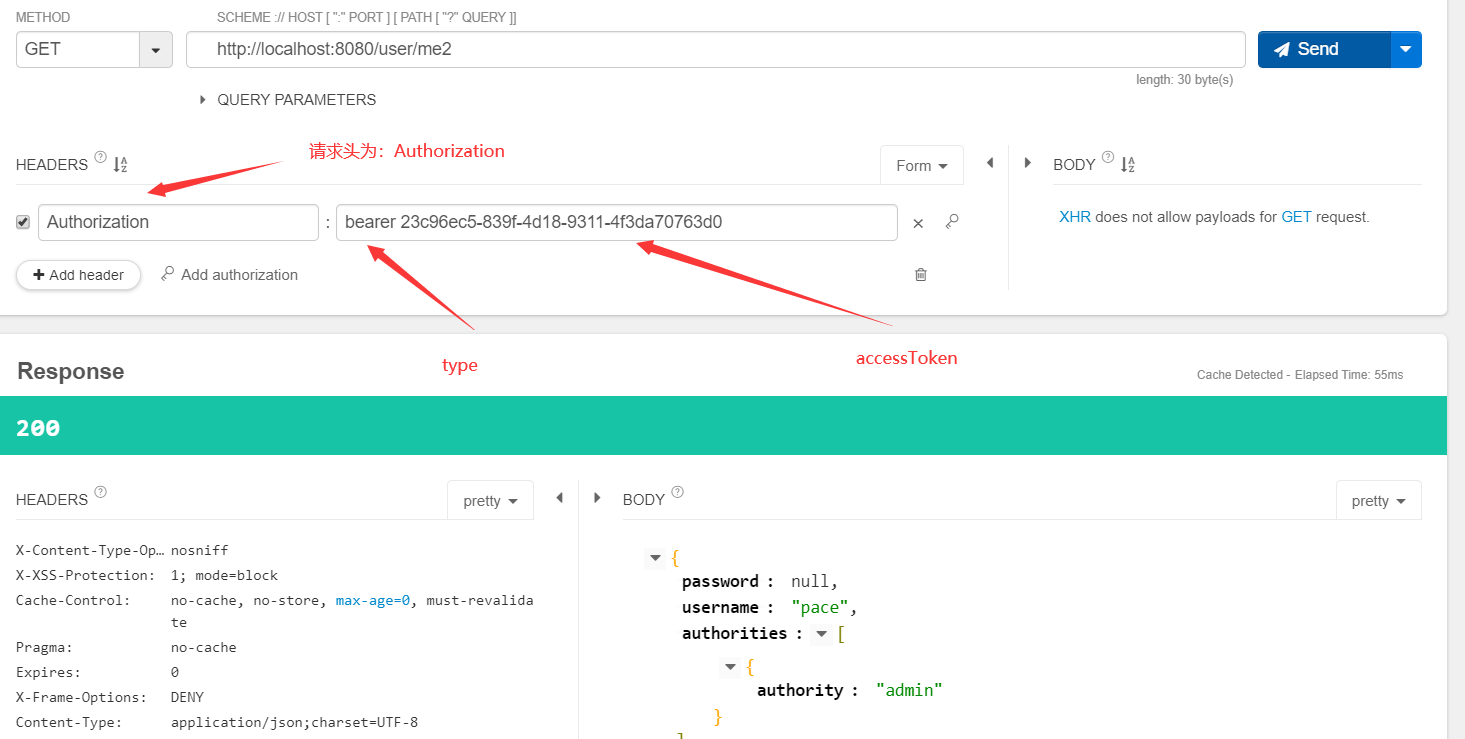Click the nosniff header value
This screenshot has height=739, width=1465.
click(x=200, y=551)
